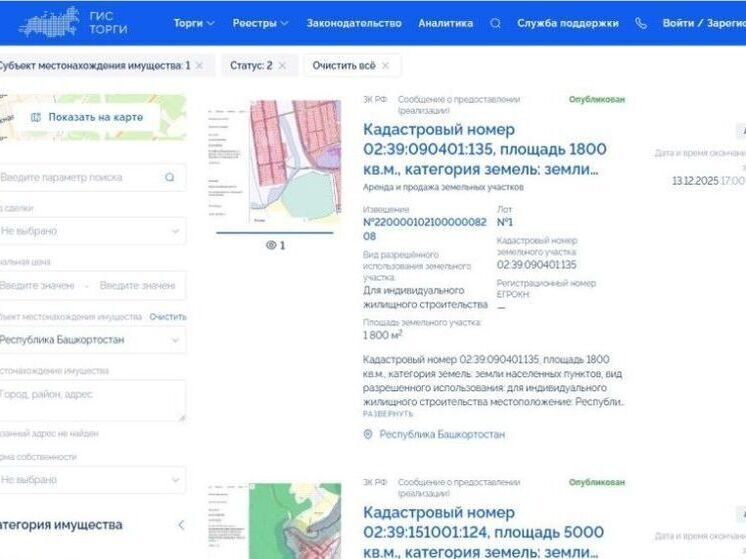
Task: Click Показать на карте button
Action: tap(89, 117)
